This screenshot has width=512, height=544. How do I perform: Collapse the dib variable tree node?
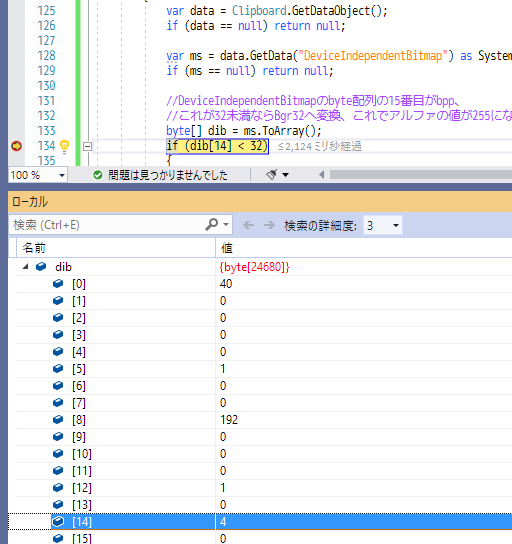coord(25,267)
